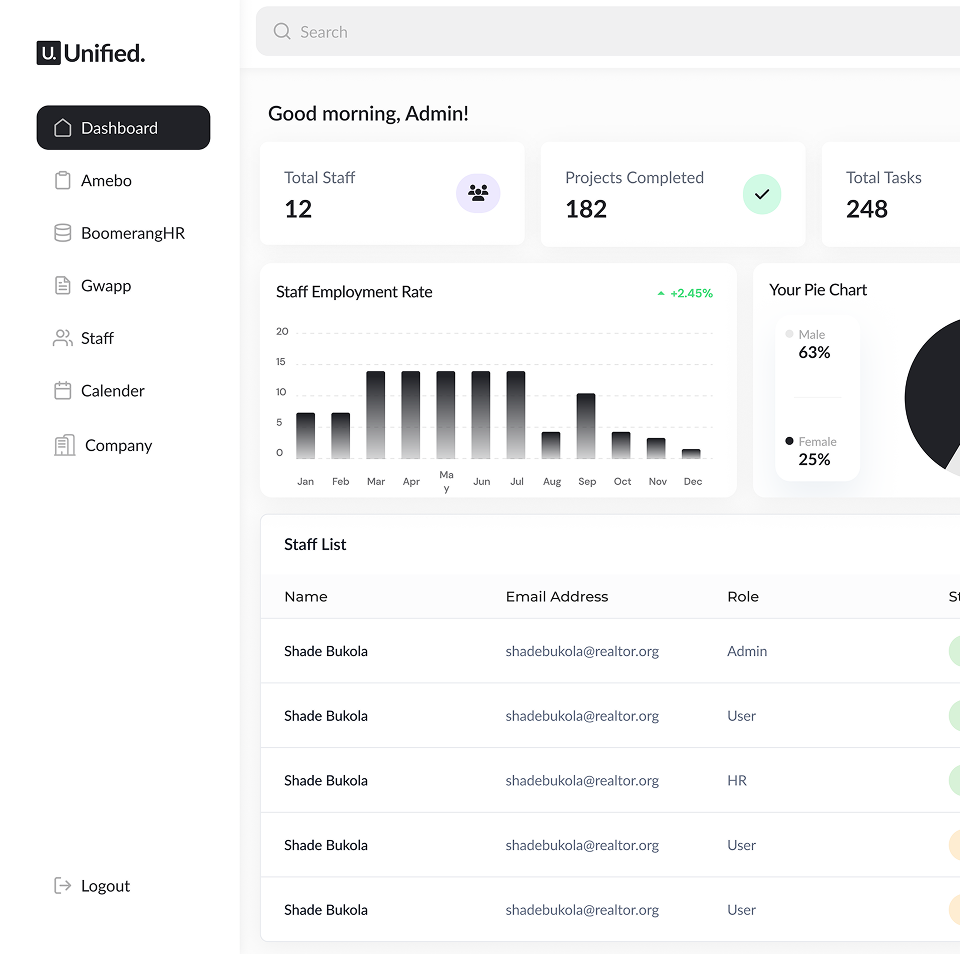Screen dimensions: 960x960
Task: Click the magnifying glass search icon
Action: coord(281,31)
